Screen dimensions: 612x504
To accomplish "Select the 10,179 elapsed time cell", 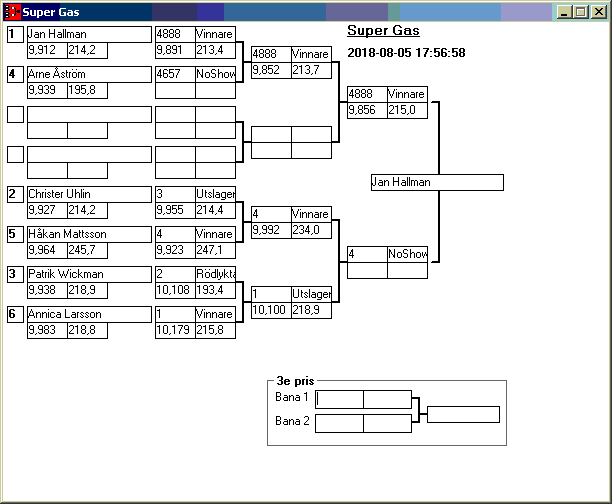I will coord(175,330).
